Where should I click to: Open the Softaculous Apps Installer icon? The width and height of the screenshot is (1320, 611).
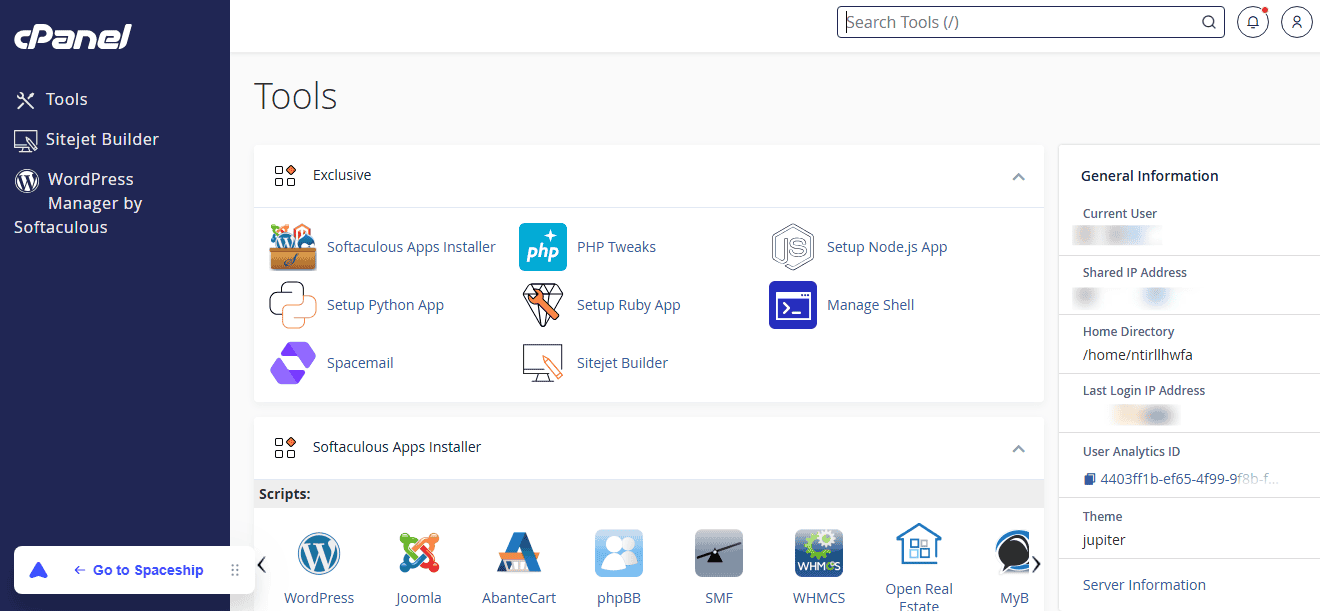tap(293, 247)
